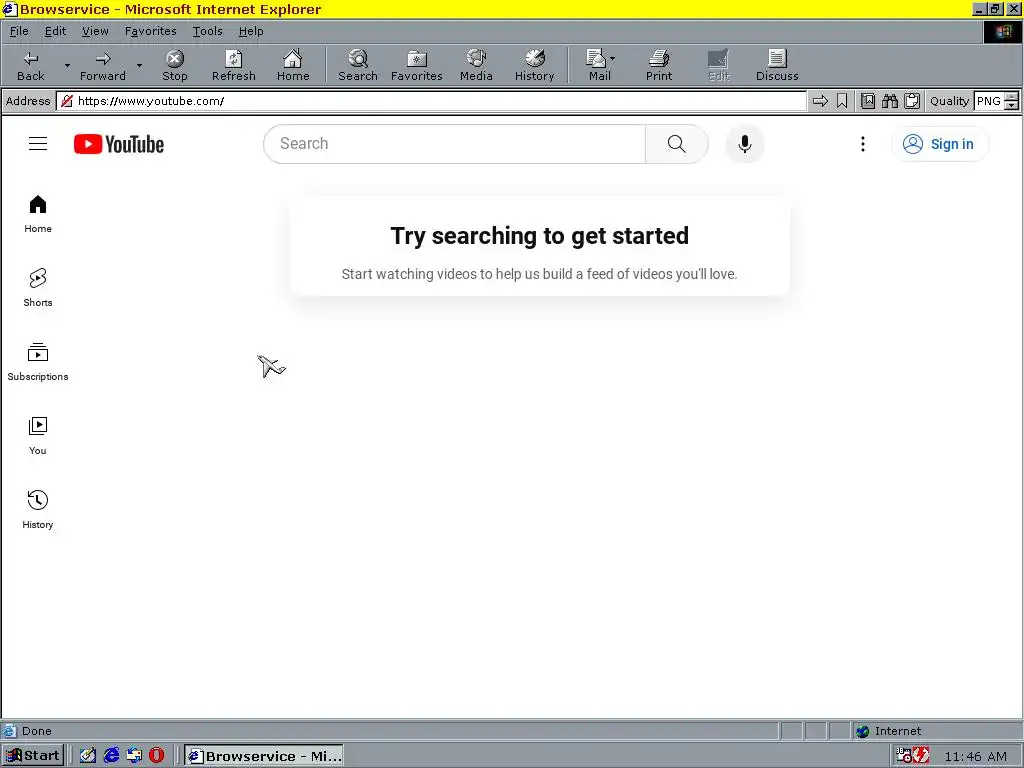
Task: Click the 'Try searching to get started' heading
Action: (x=539, y=236)
